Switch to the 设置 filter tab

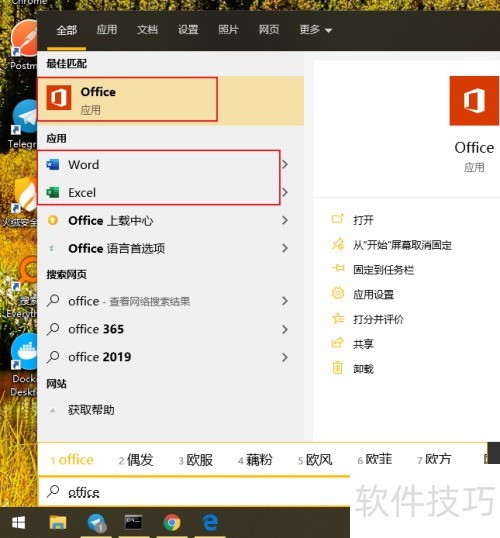point(188,30)
